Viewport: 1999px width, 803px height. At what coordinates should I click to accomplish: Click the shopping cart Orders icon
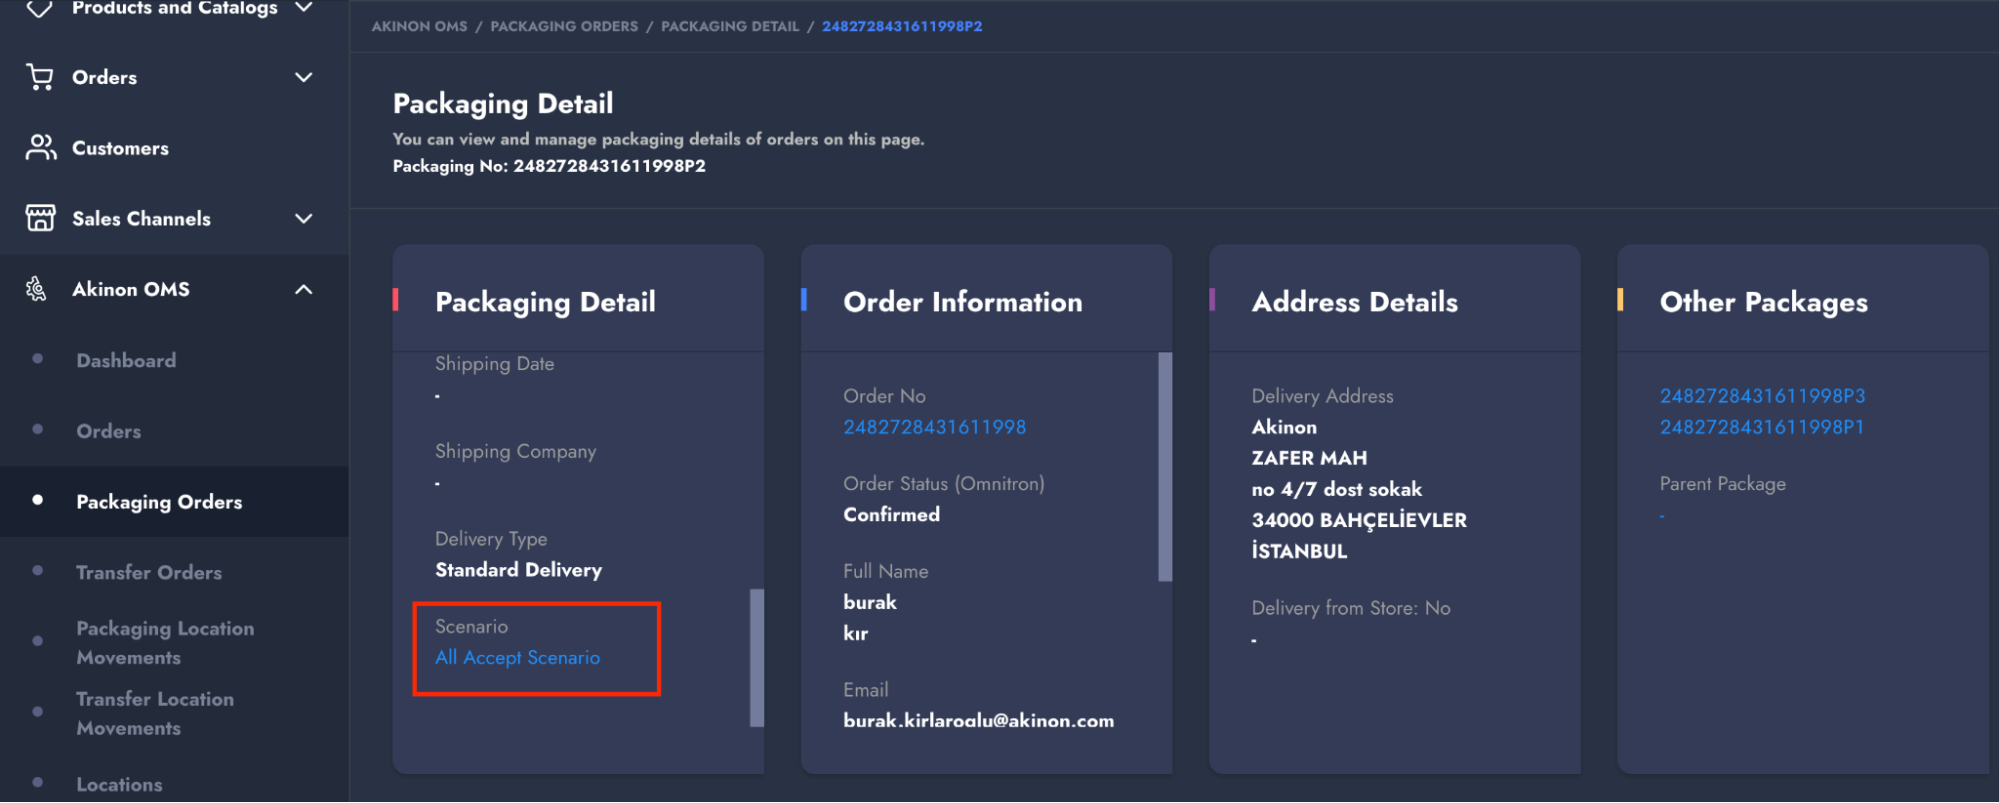tap(40, 77)
